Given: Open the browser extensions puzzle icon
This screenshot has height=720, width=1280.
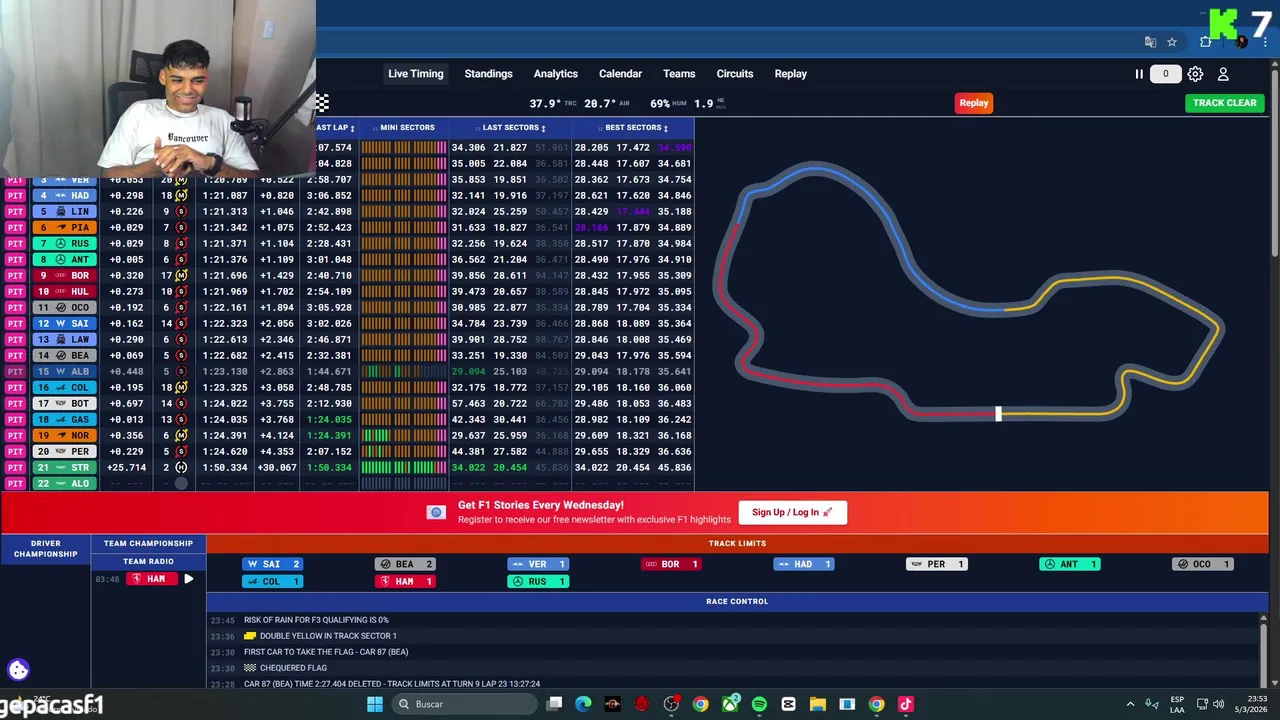Looking at the screenshot, I should coord(1206,42).
